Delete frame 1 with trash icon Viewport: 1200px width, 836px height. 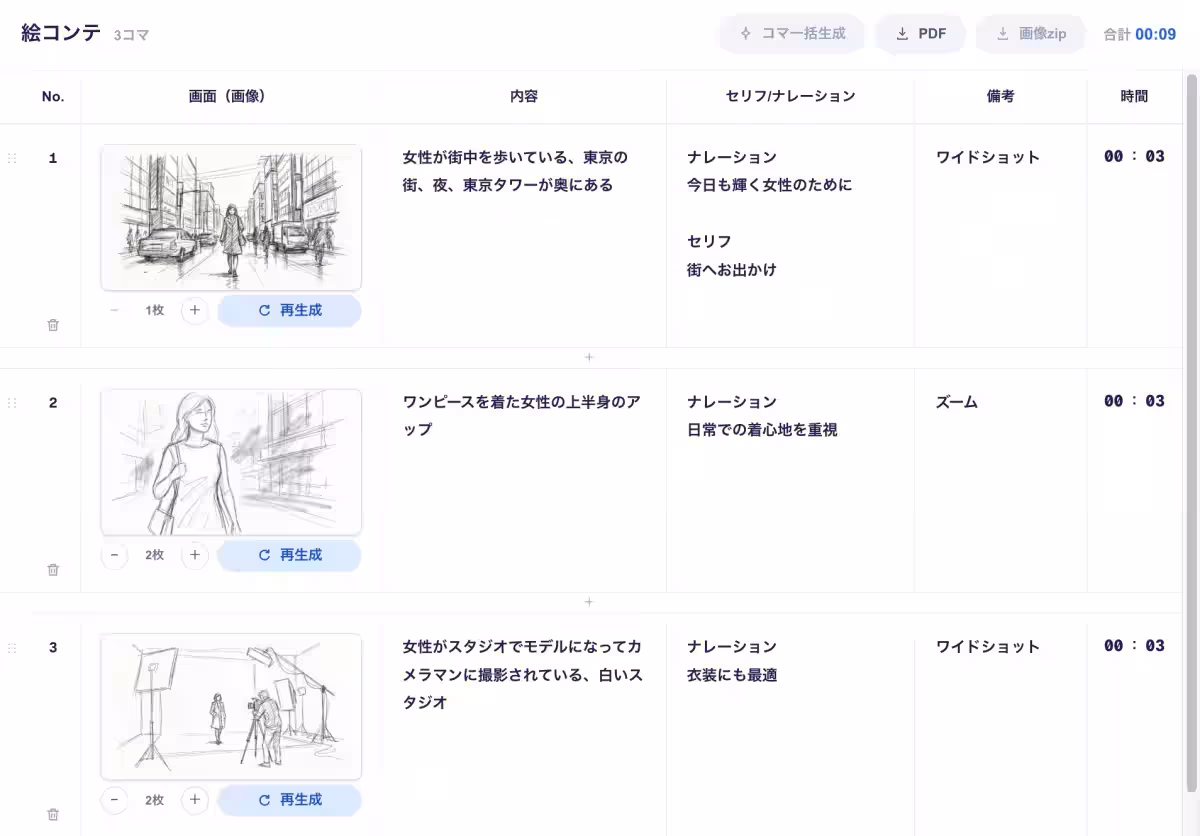pos(53,325)
